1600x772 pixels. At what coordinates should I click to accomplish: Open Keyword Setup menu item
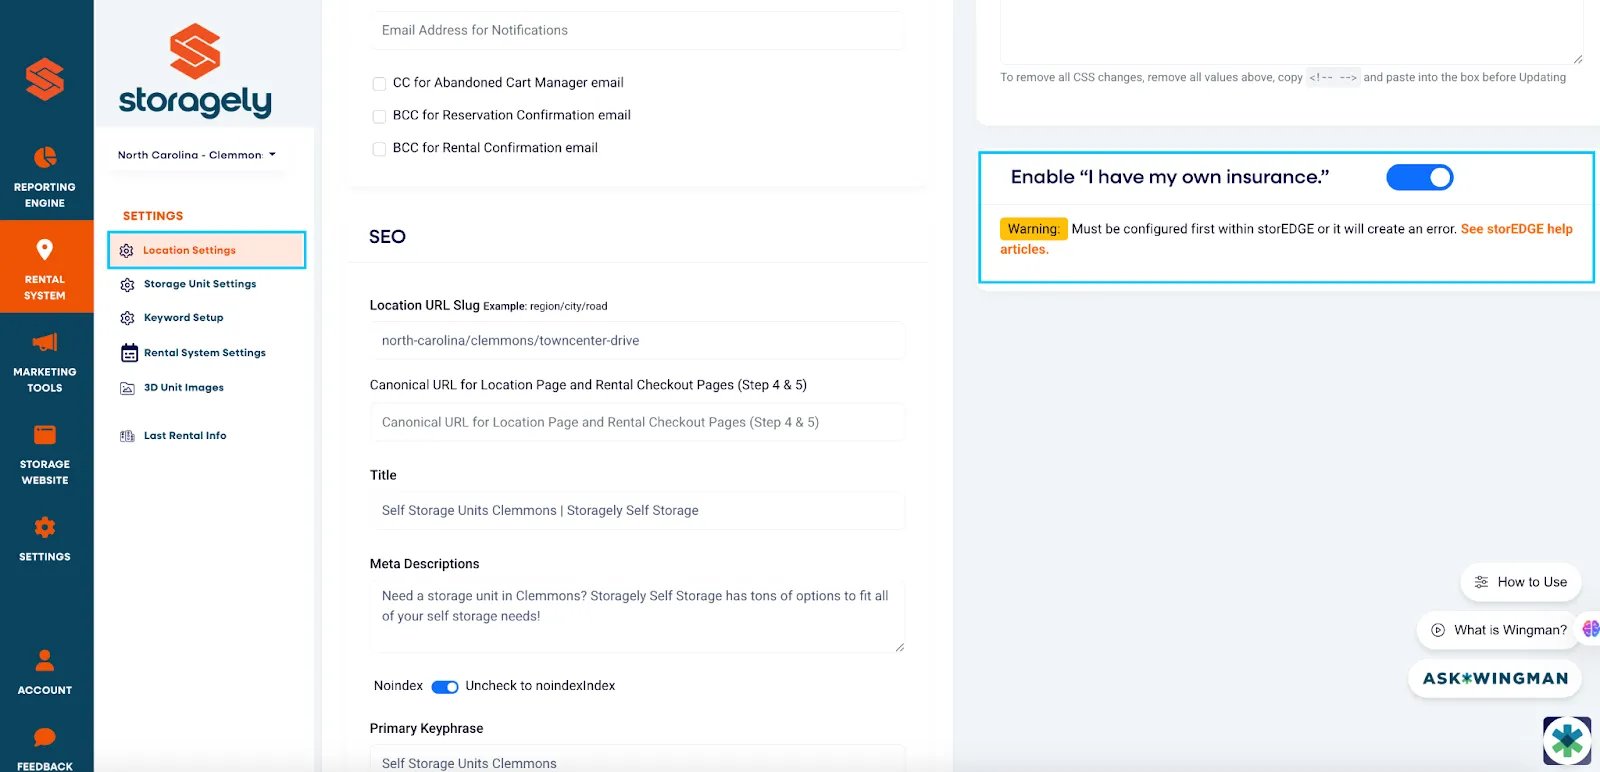point(183,318)
